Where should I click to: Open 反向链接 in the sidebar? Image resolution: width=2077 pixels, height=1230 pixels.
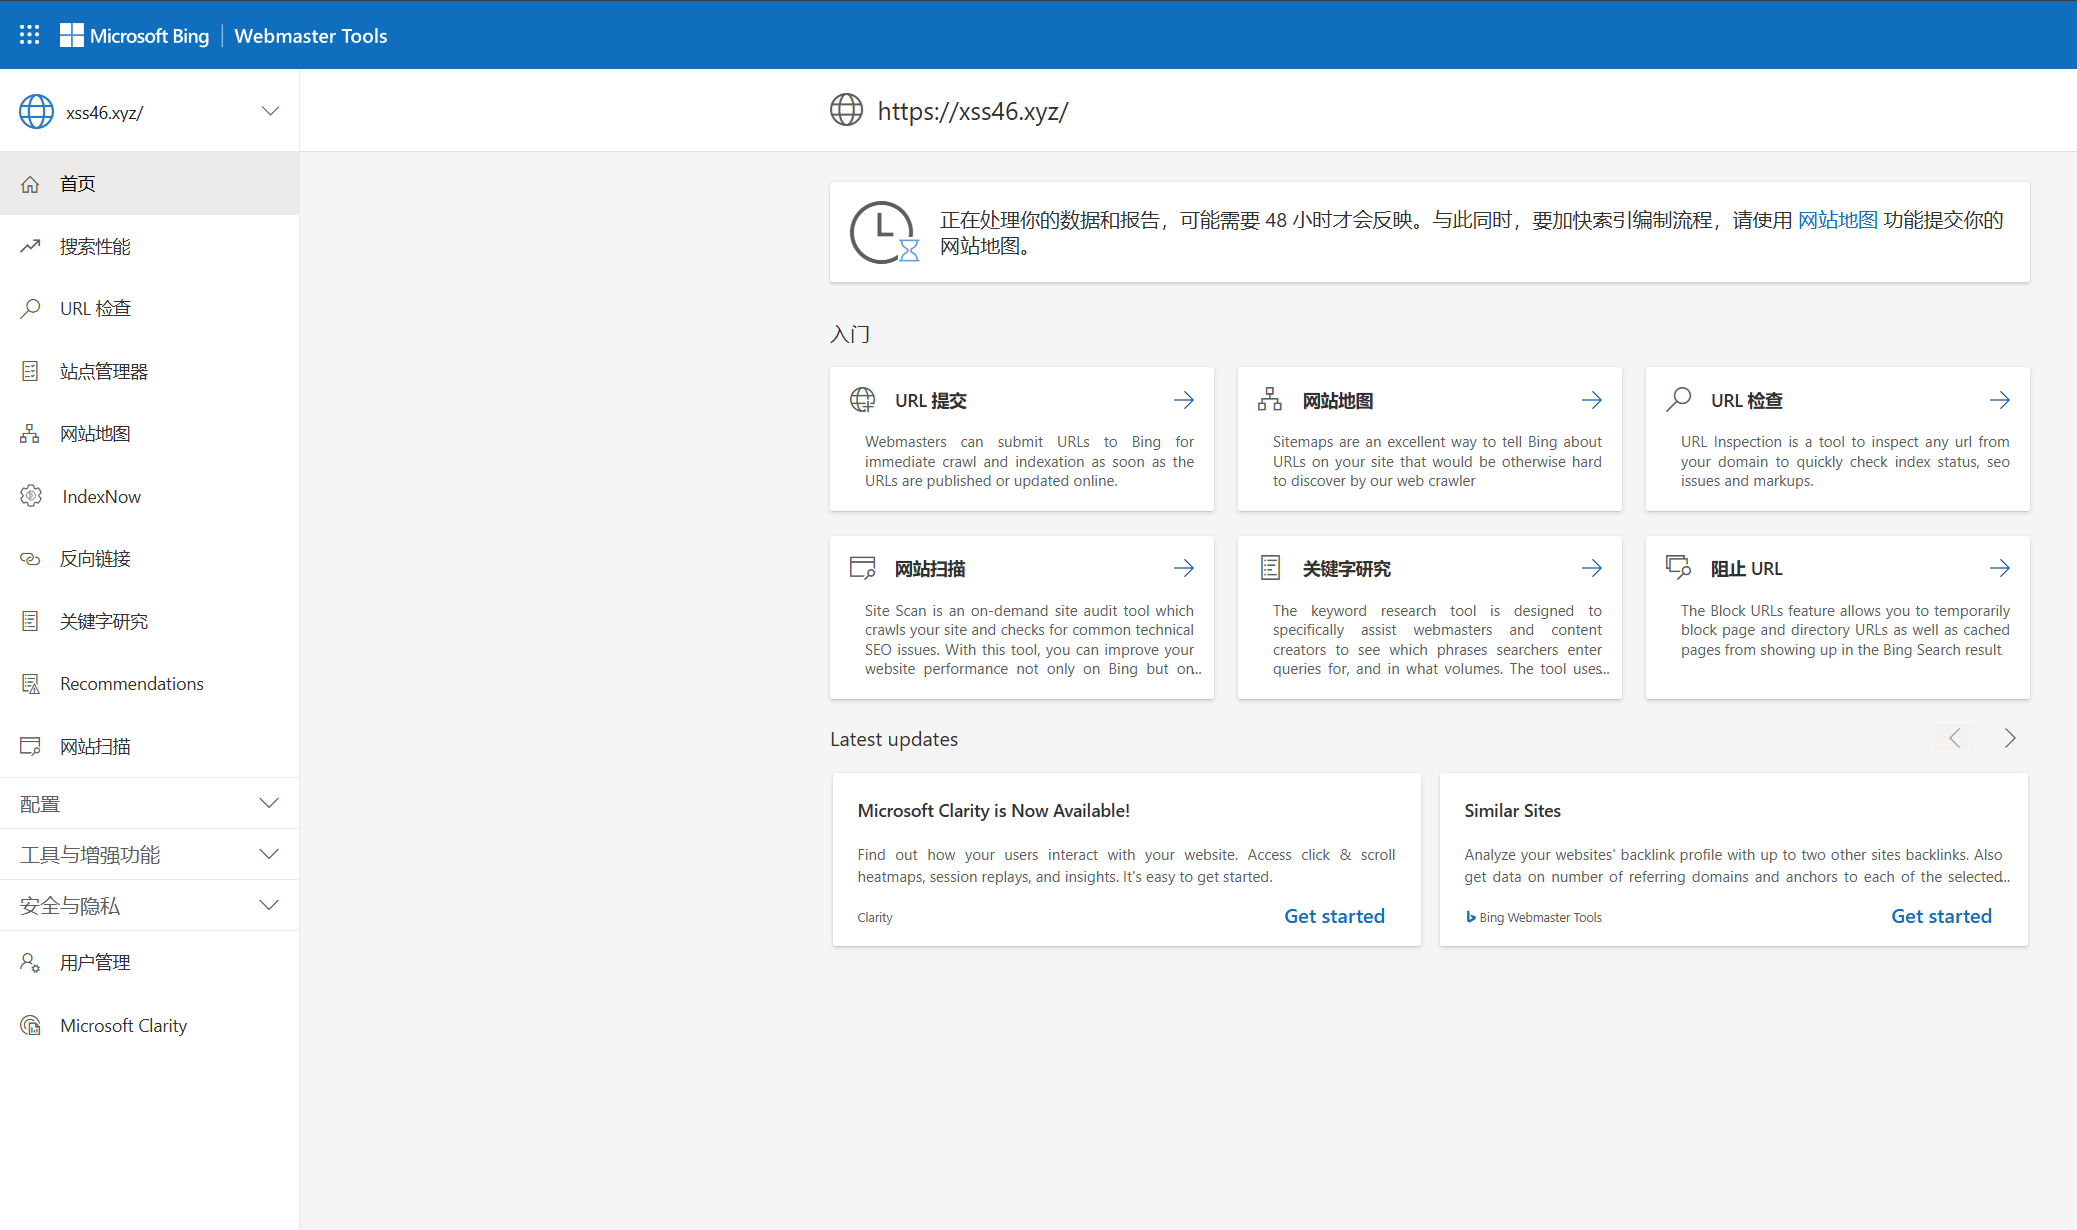click(150, 559)
